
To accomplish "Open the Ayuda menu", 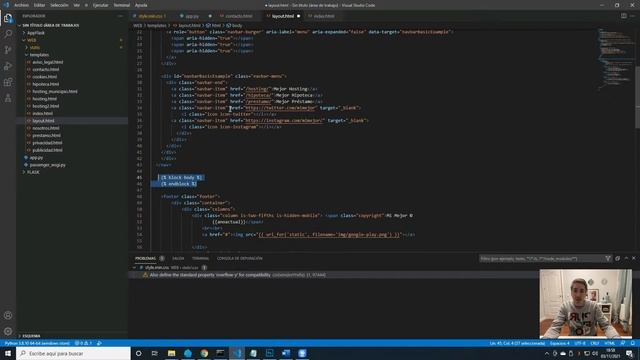I will click(141, 5).
